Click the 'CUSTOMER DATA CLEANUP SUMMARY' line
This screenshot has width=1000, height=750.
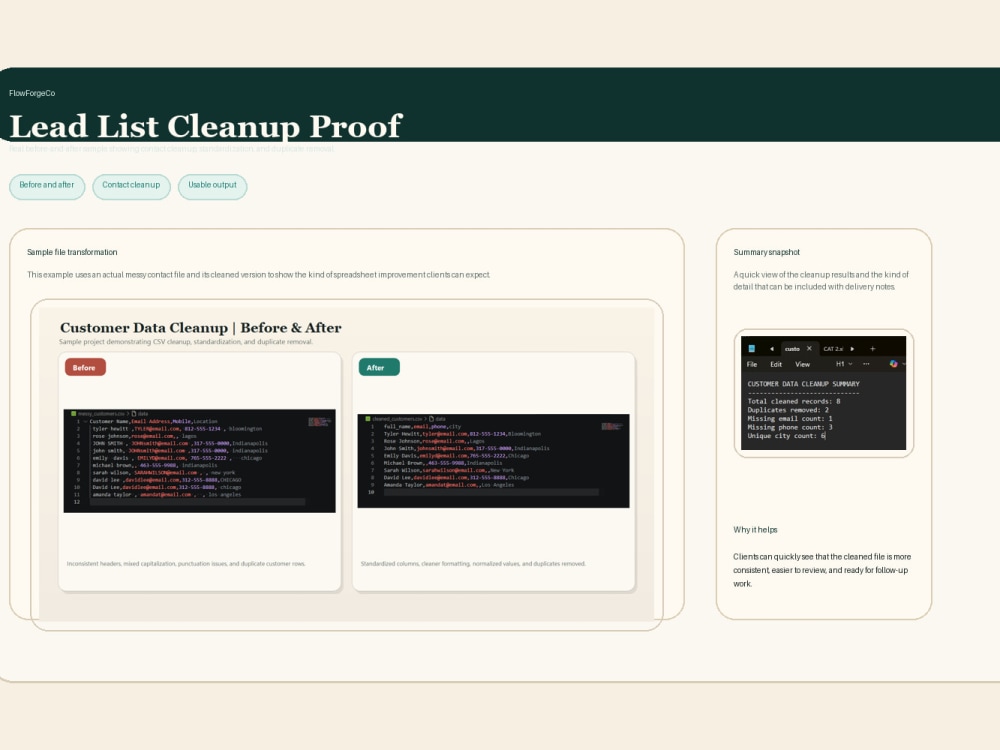(x=804, y=384)
